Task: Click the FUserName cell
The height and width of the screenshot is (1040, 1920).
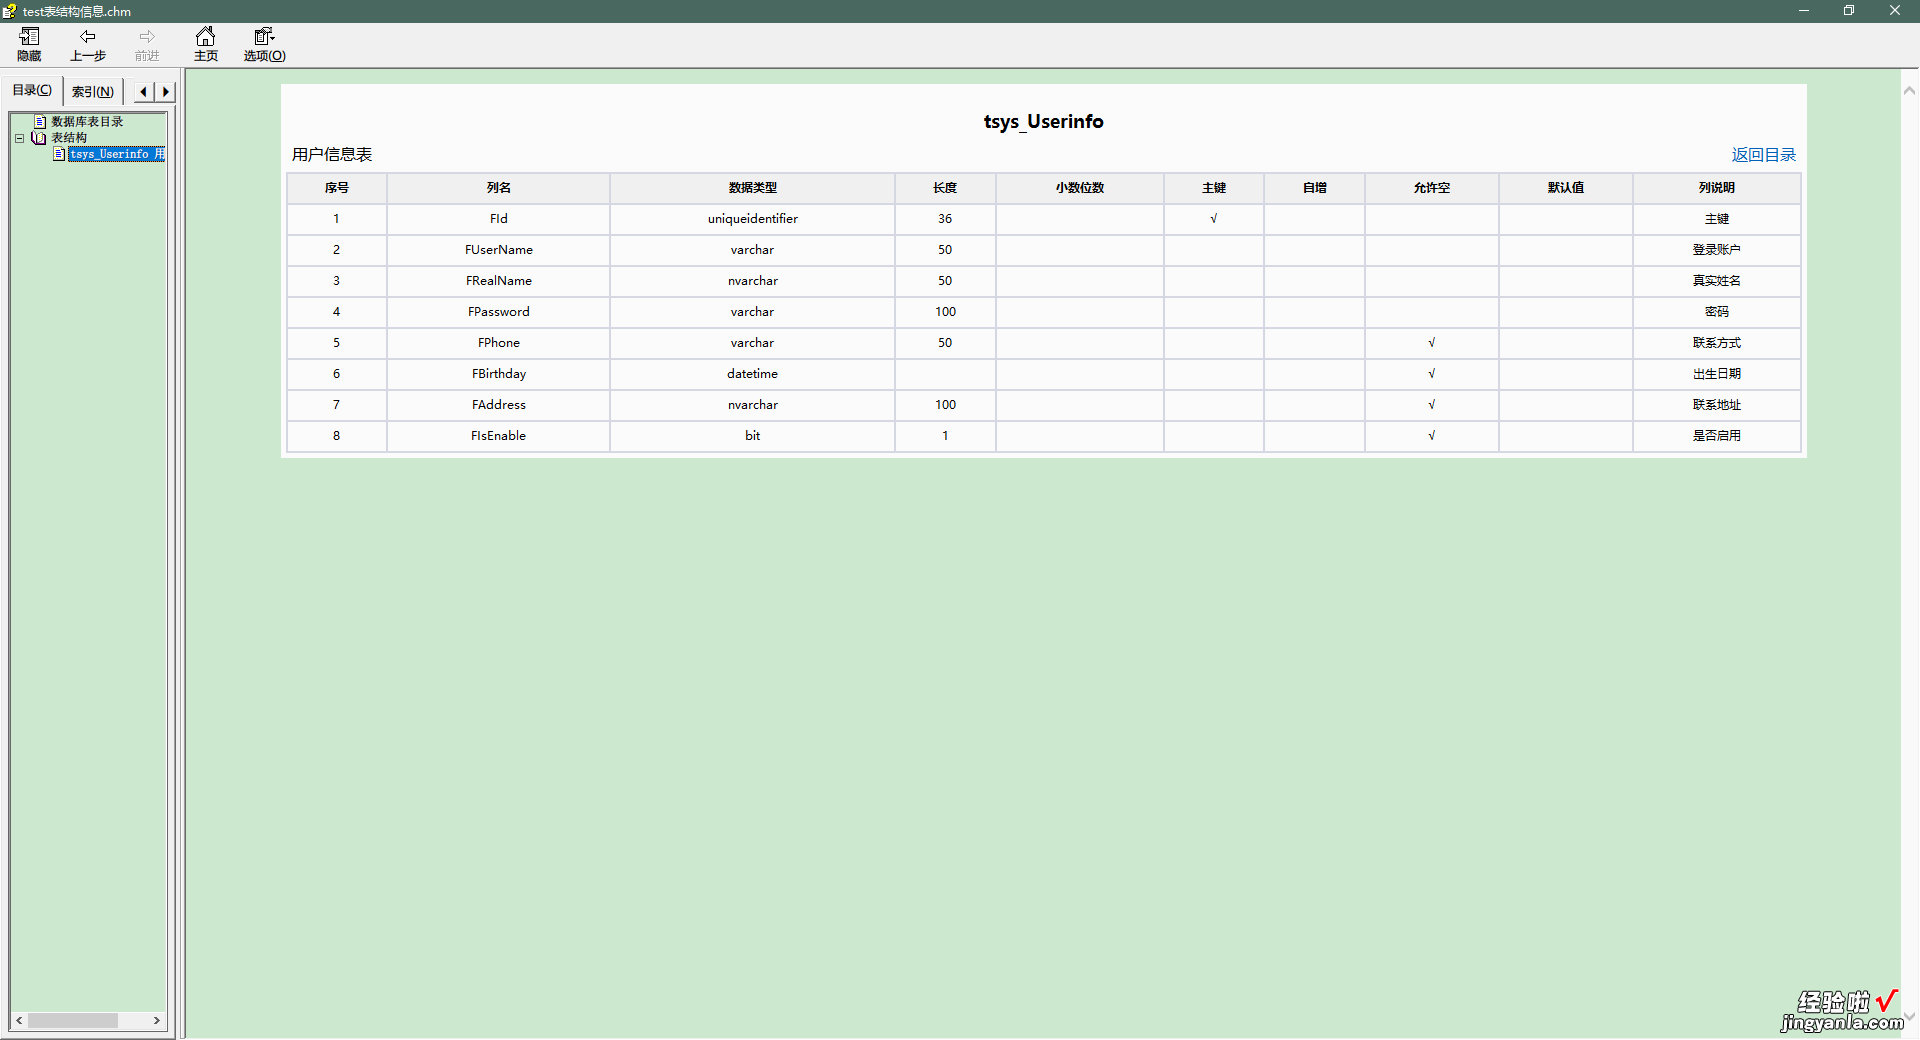Action: 499,250
